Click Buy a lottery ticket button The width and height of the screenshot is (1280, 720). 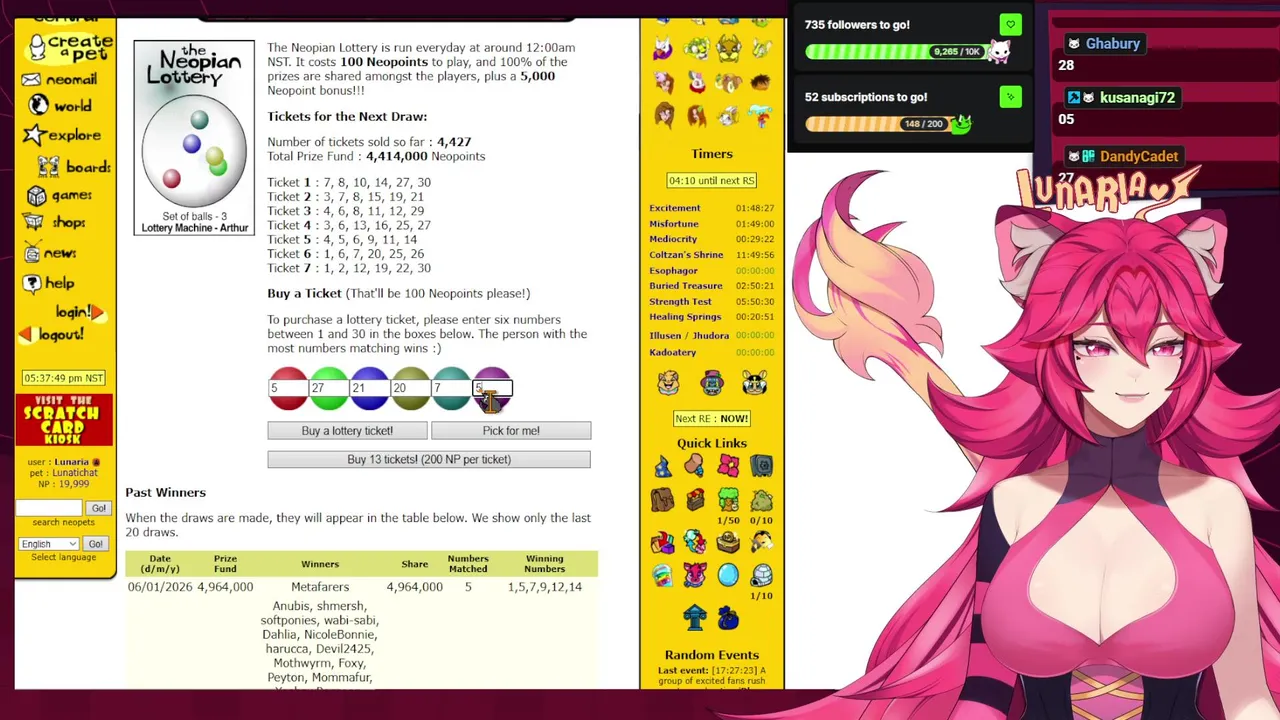pyautogui.click(x=347, y=431)
